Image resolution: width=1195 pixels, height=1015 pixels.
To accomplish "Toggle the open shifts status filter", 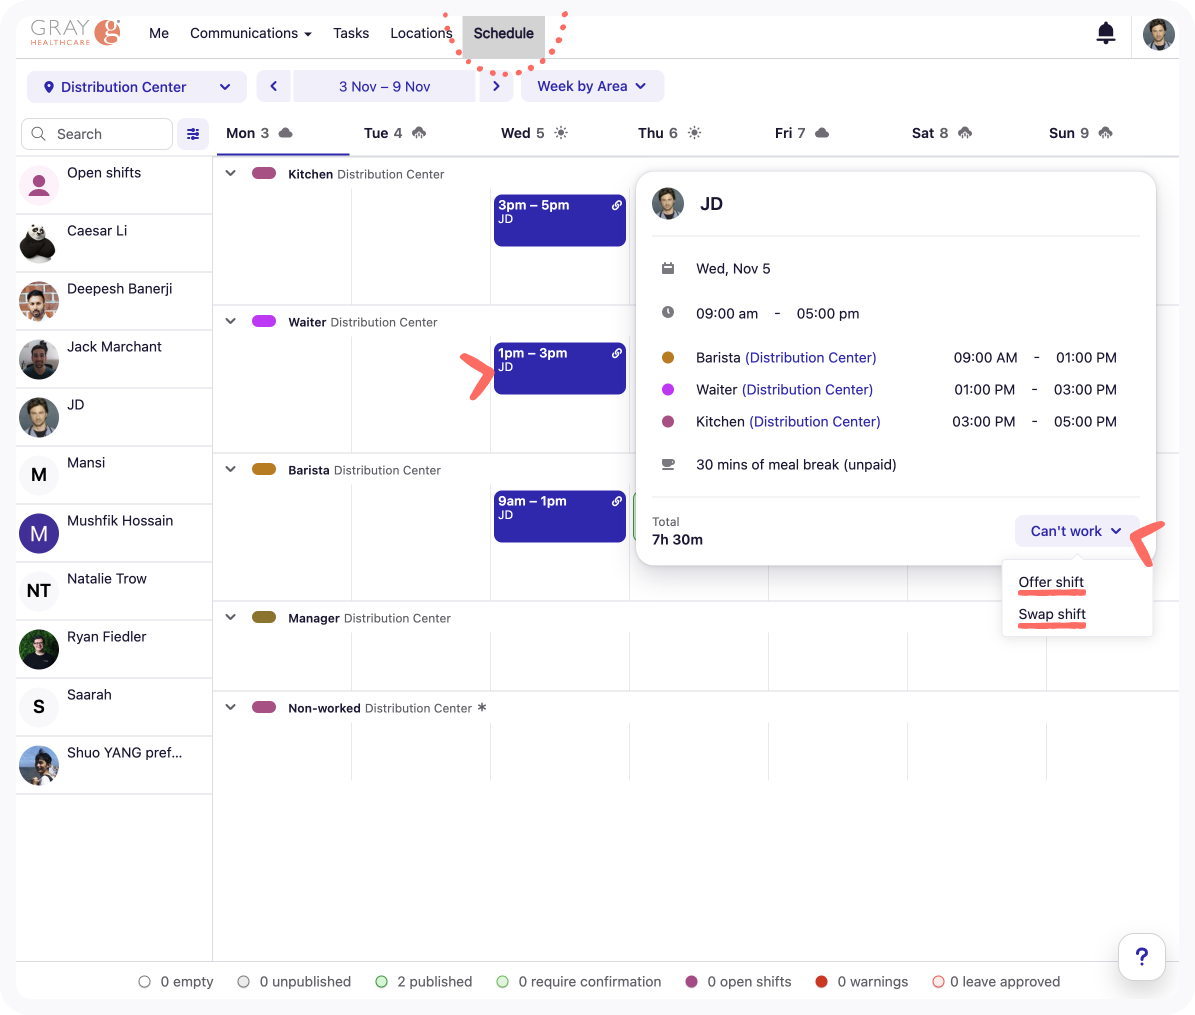I will pyautogui.click(x=691, y=982).
